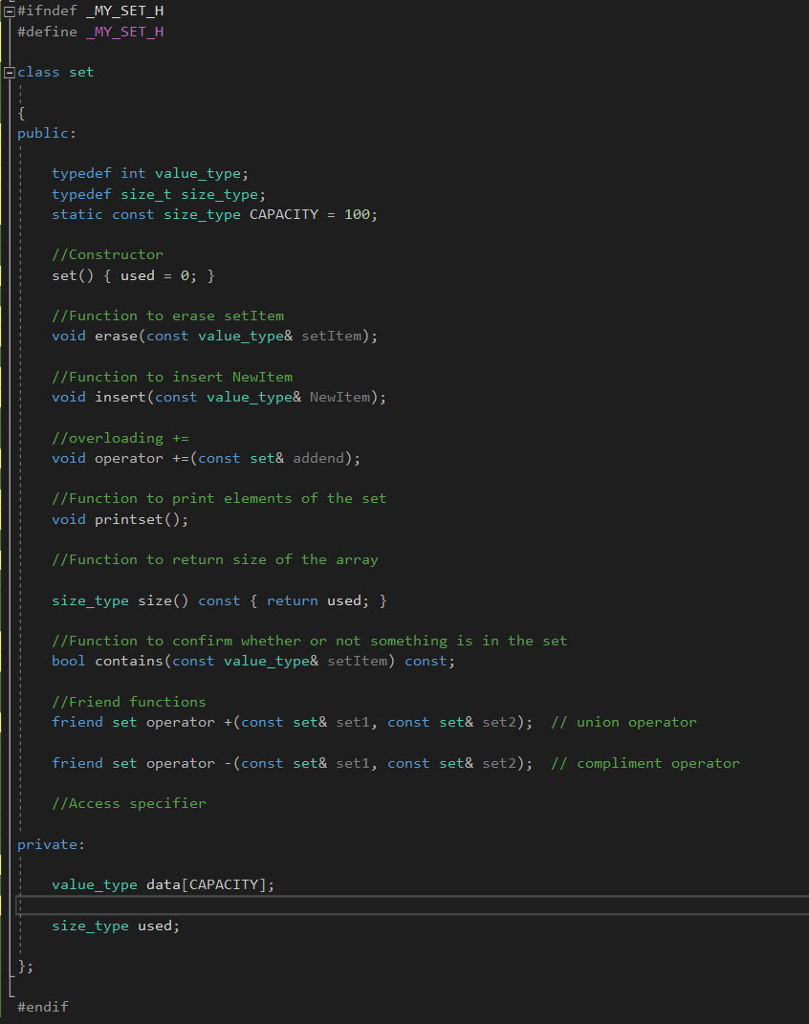
Task: Click the highlighted empty line below data array
Action: pos(400,905)
